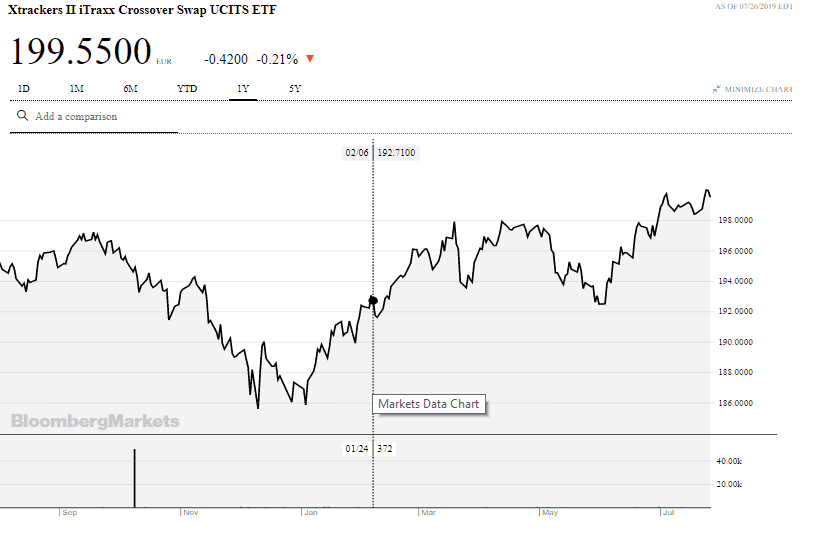Click the collapse arrows icon near Minimize Chart
The width and height of the screenshot is (819, 539).
coord(717,89)
